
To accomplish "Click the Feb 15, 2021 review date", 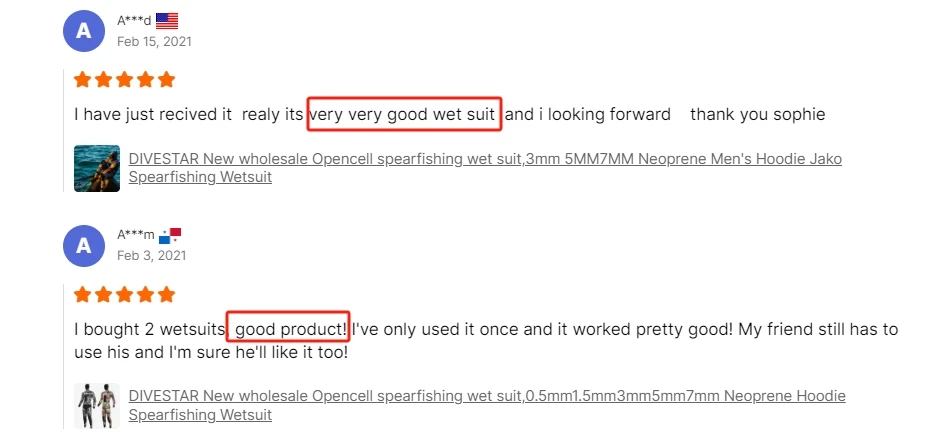I will point(154,42).
